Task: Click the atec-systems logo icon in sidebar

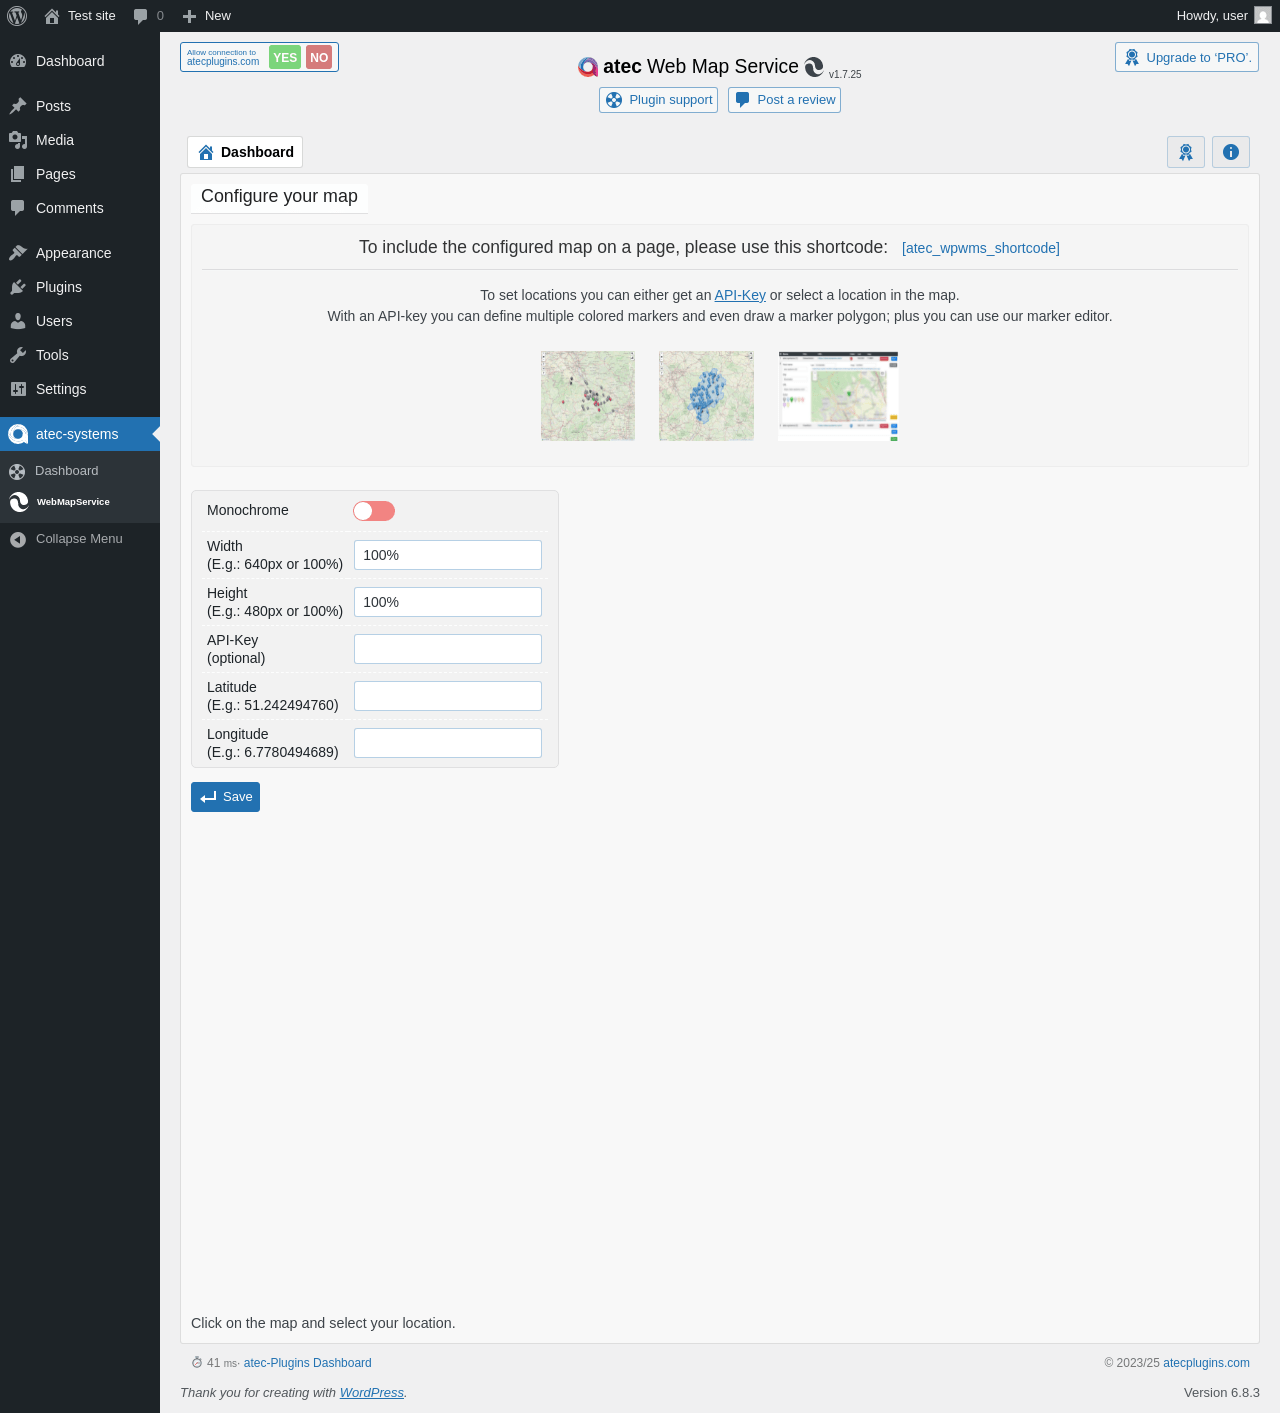Action: coord(18,434)
